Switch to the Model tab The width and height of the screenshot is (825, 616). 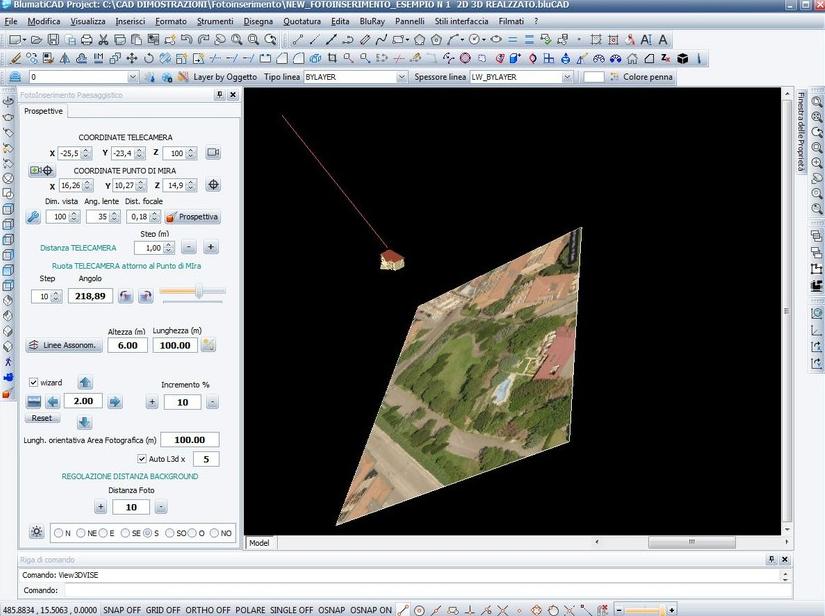pos(259,542)
